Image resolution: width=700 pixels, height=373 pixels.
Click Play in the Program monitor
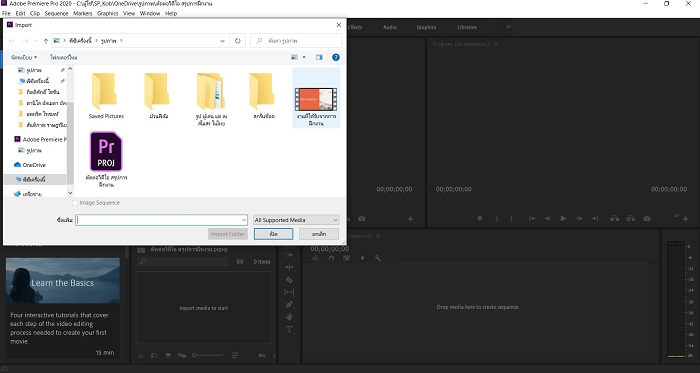[x=563, y=219]
